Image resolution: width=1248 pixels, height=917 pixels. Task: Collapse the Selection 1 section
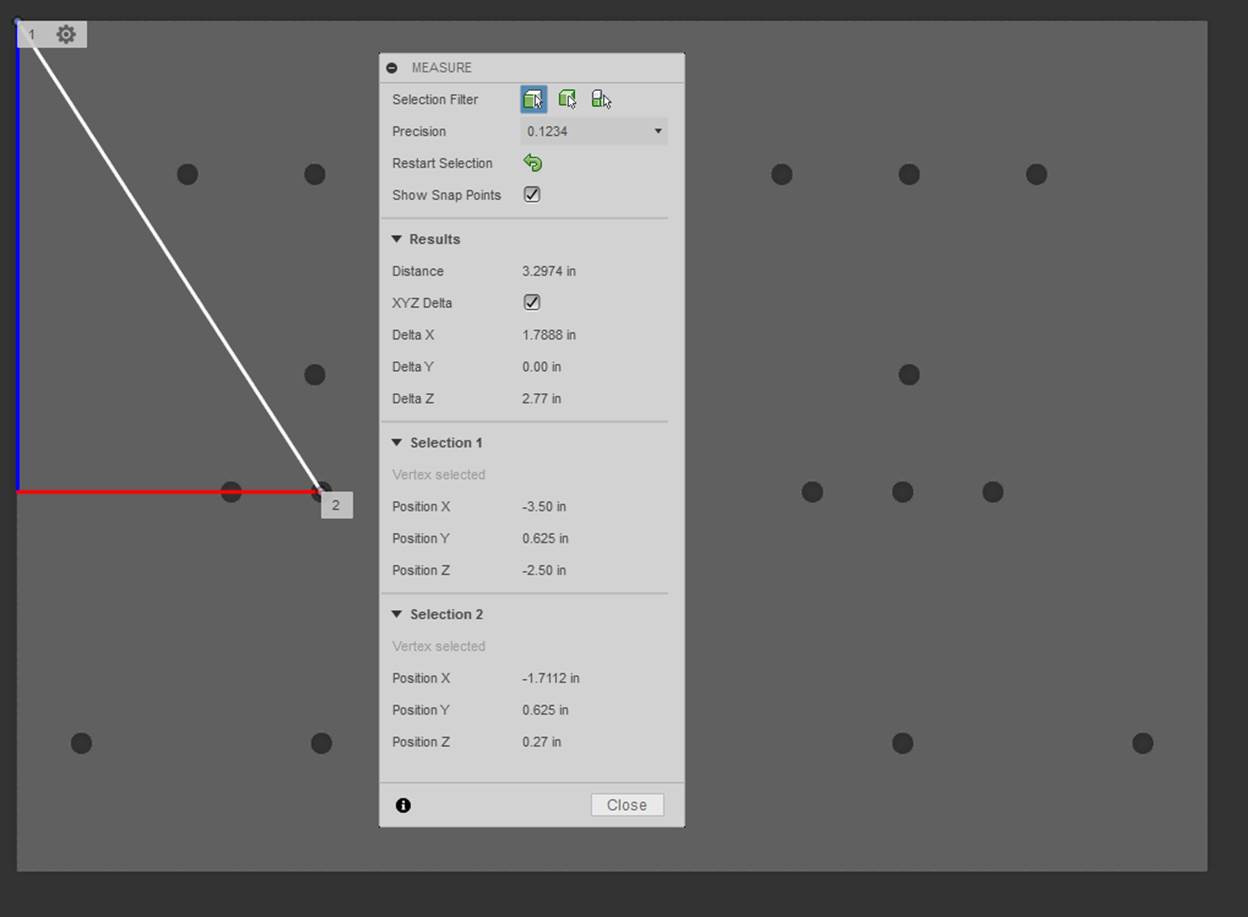pyautogui.click(x=397, y=443)
